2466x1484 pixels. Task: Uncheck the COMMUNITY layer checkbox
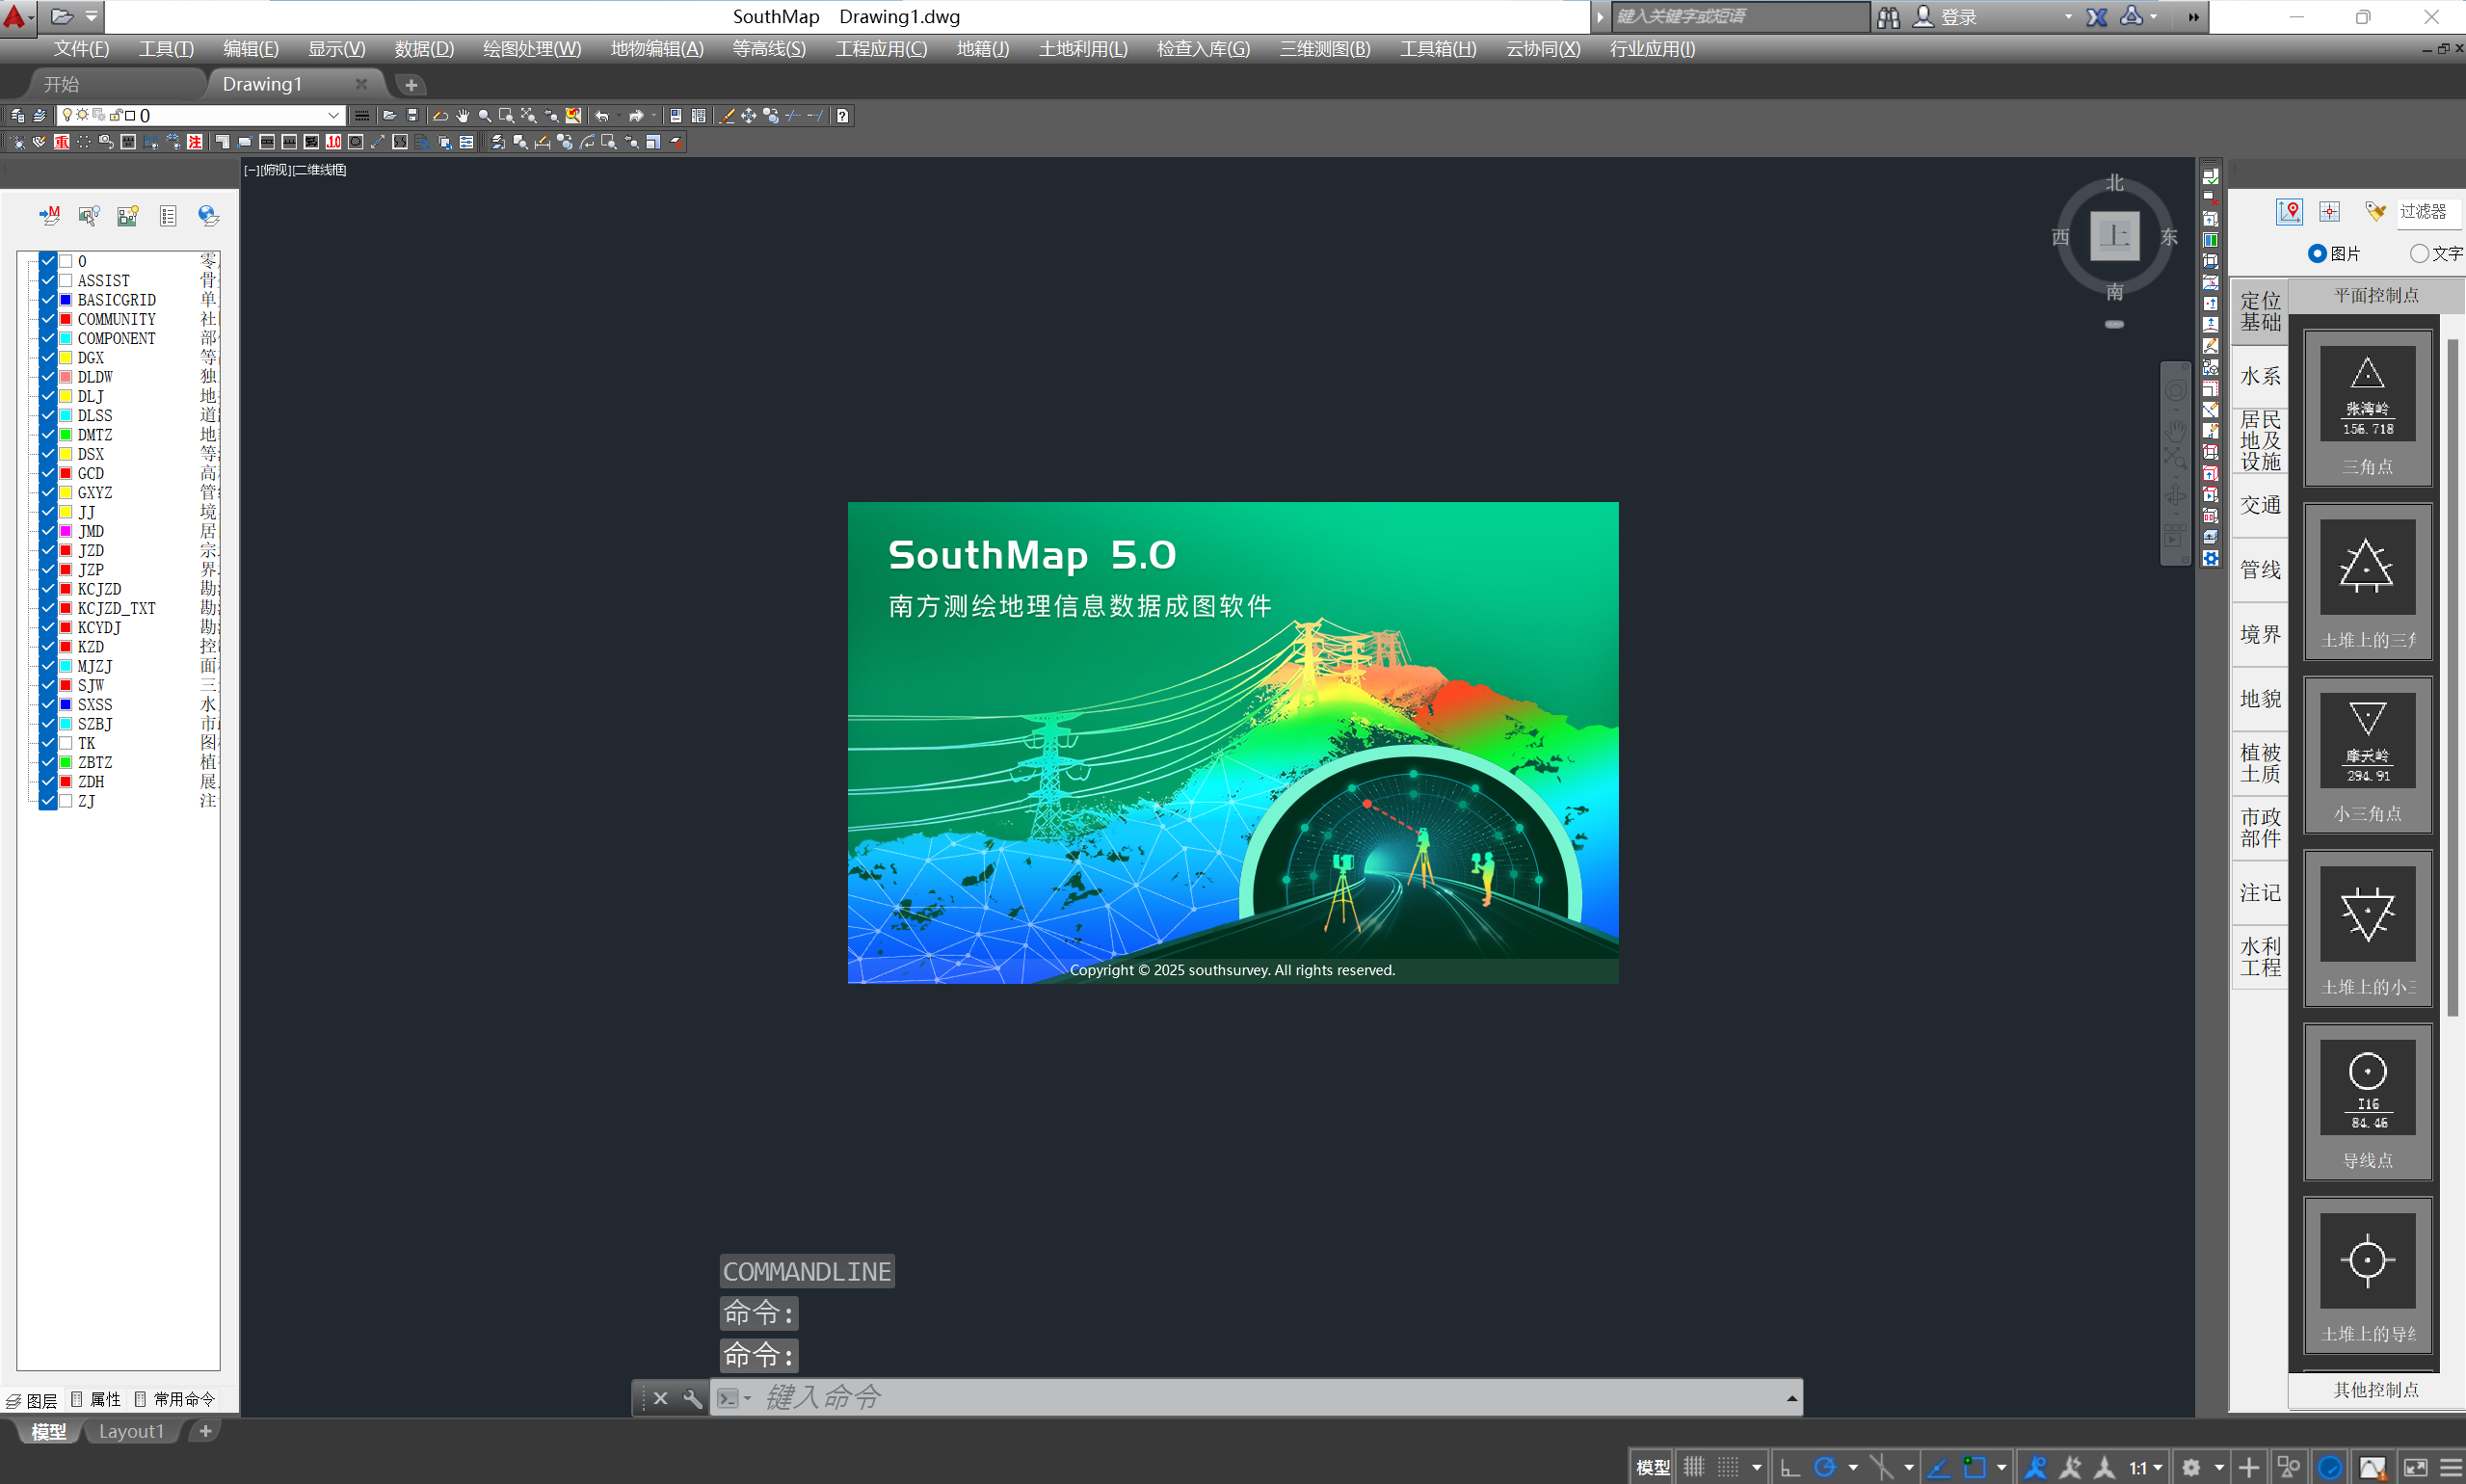47,319
